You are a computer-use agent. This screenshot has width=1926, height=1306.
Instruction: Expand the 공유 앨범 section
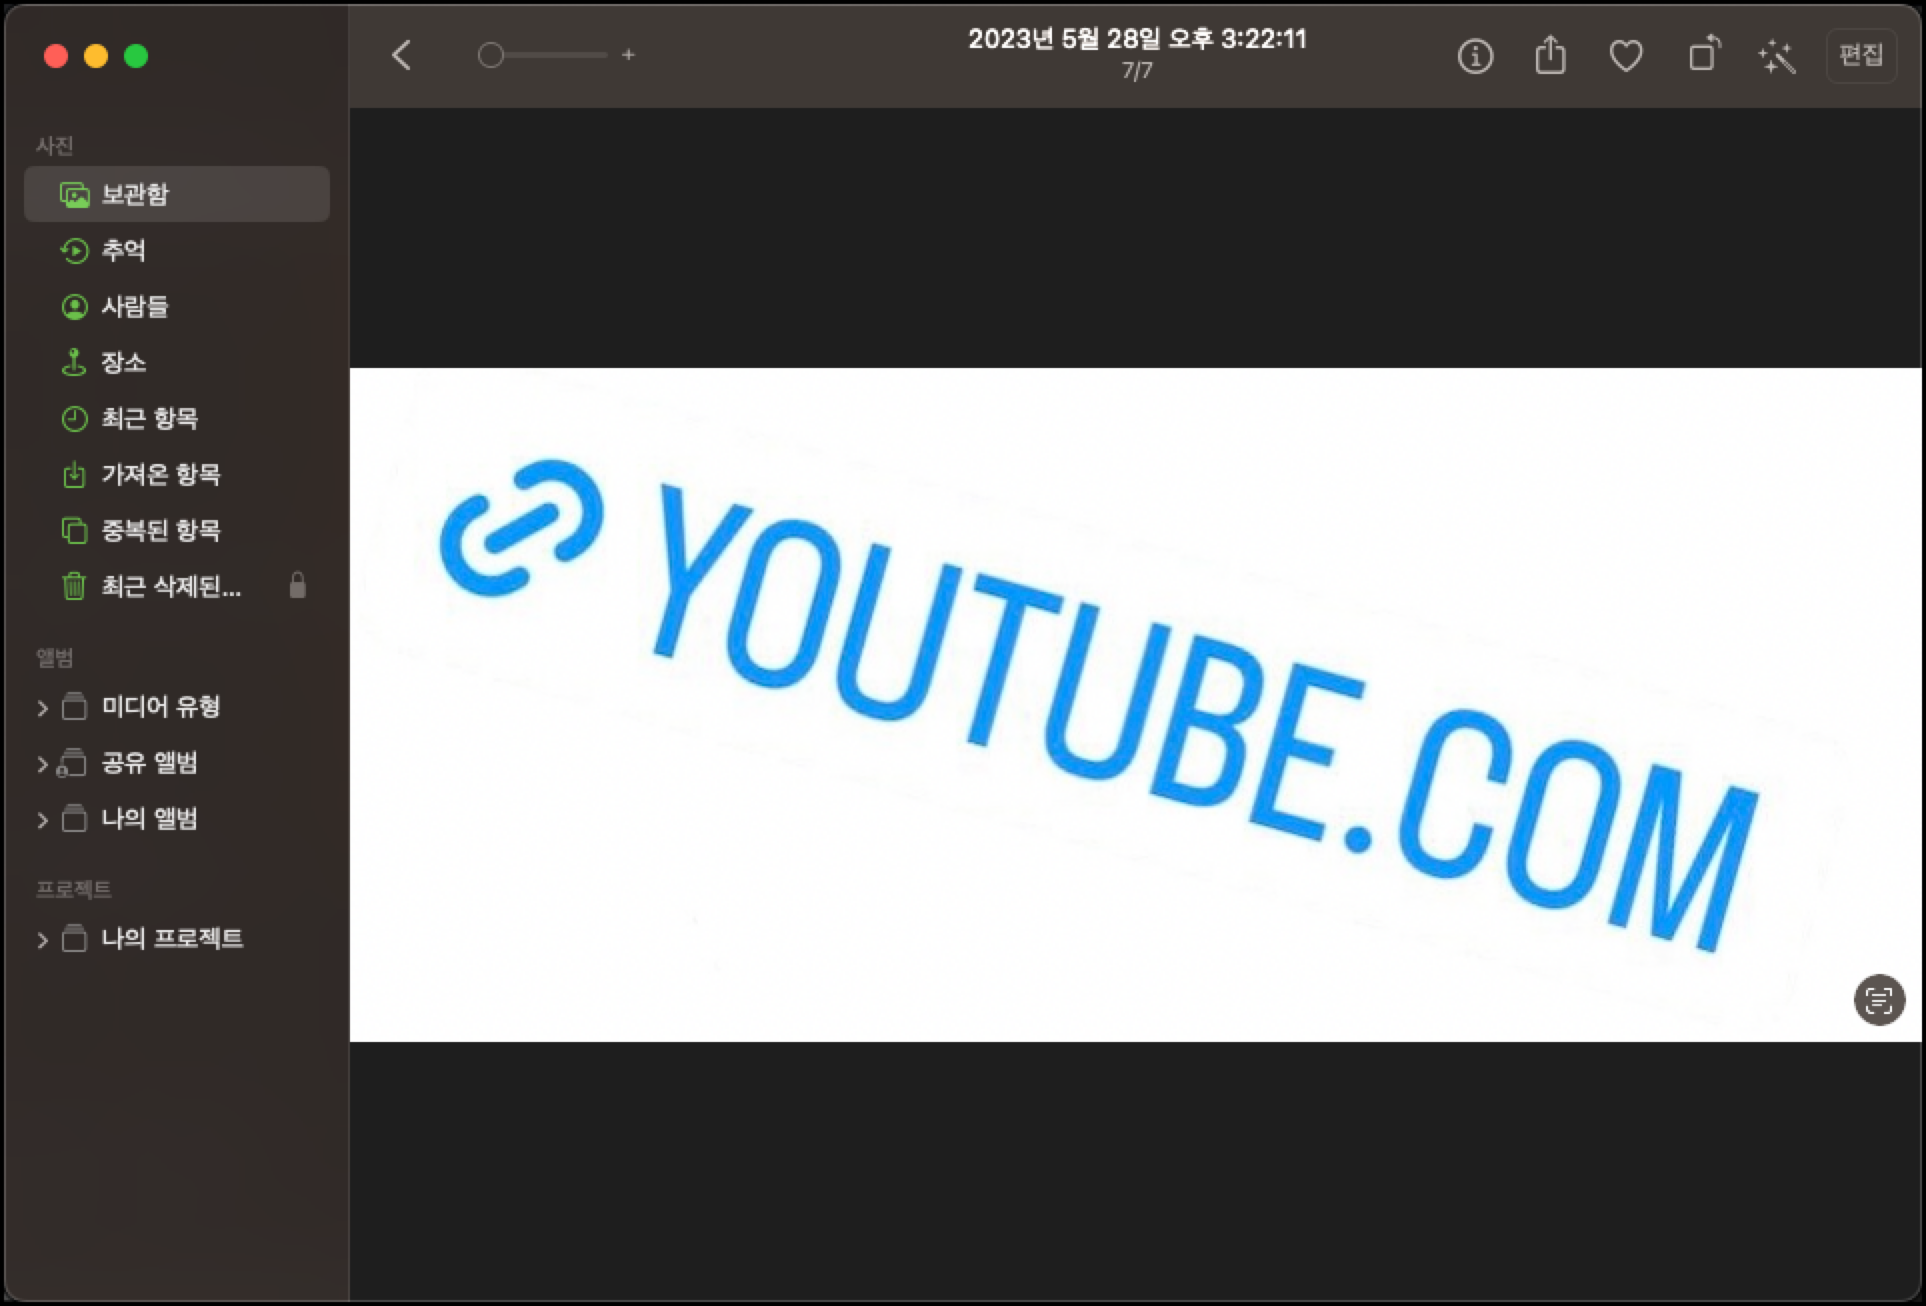tap(42, 764)
